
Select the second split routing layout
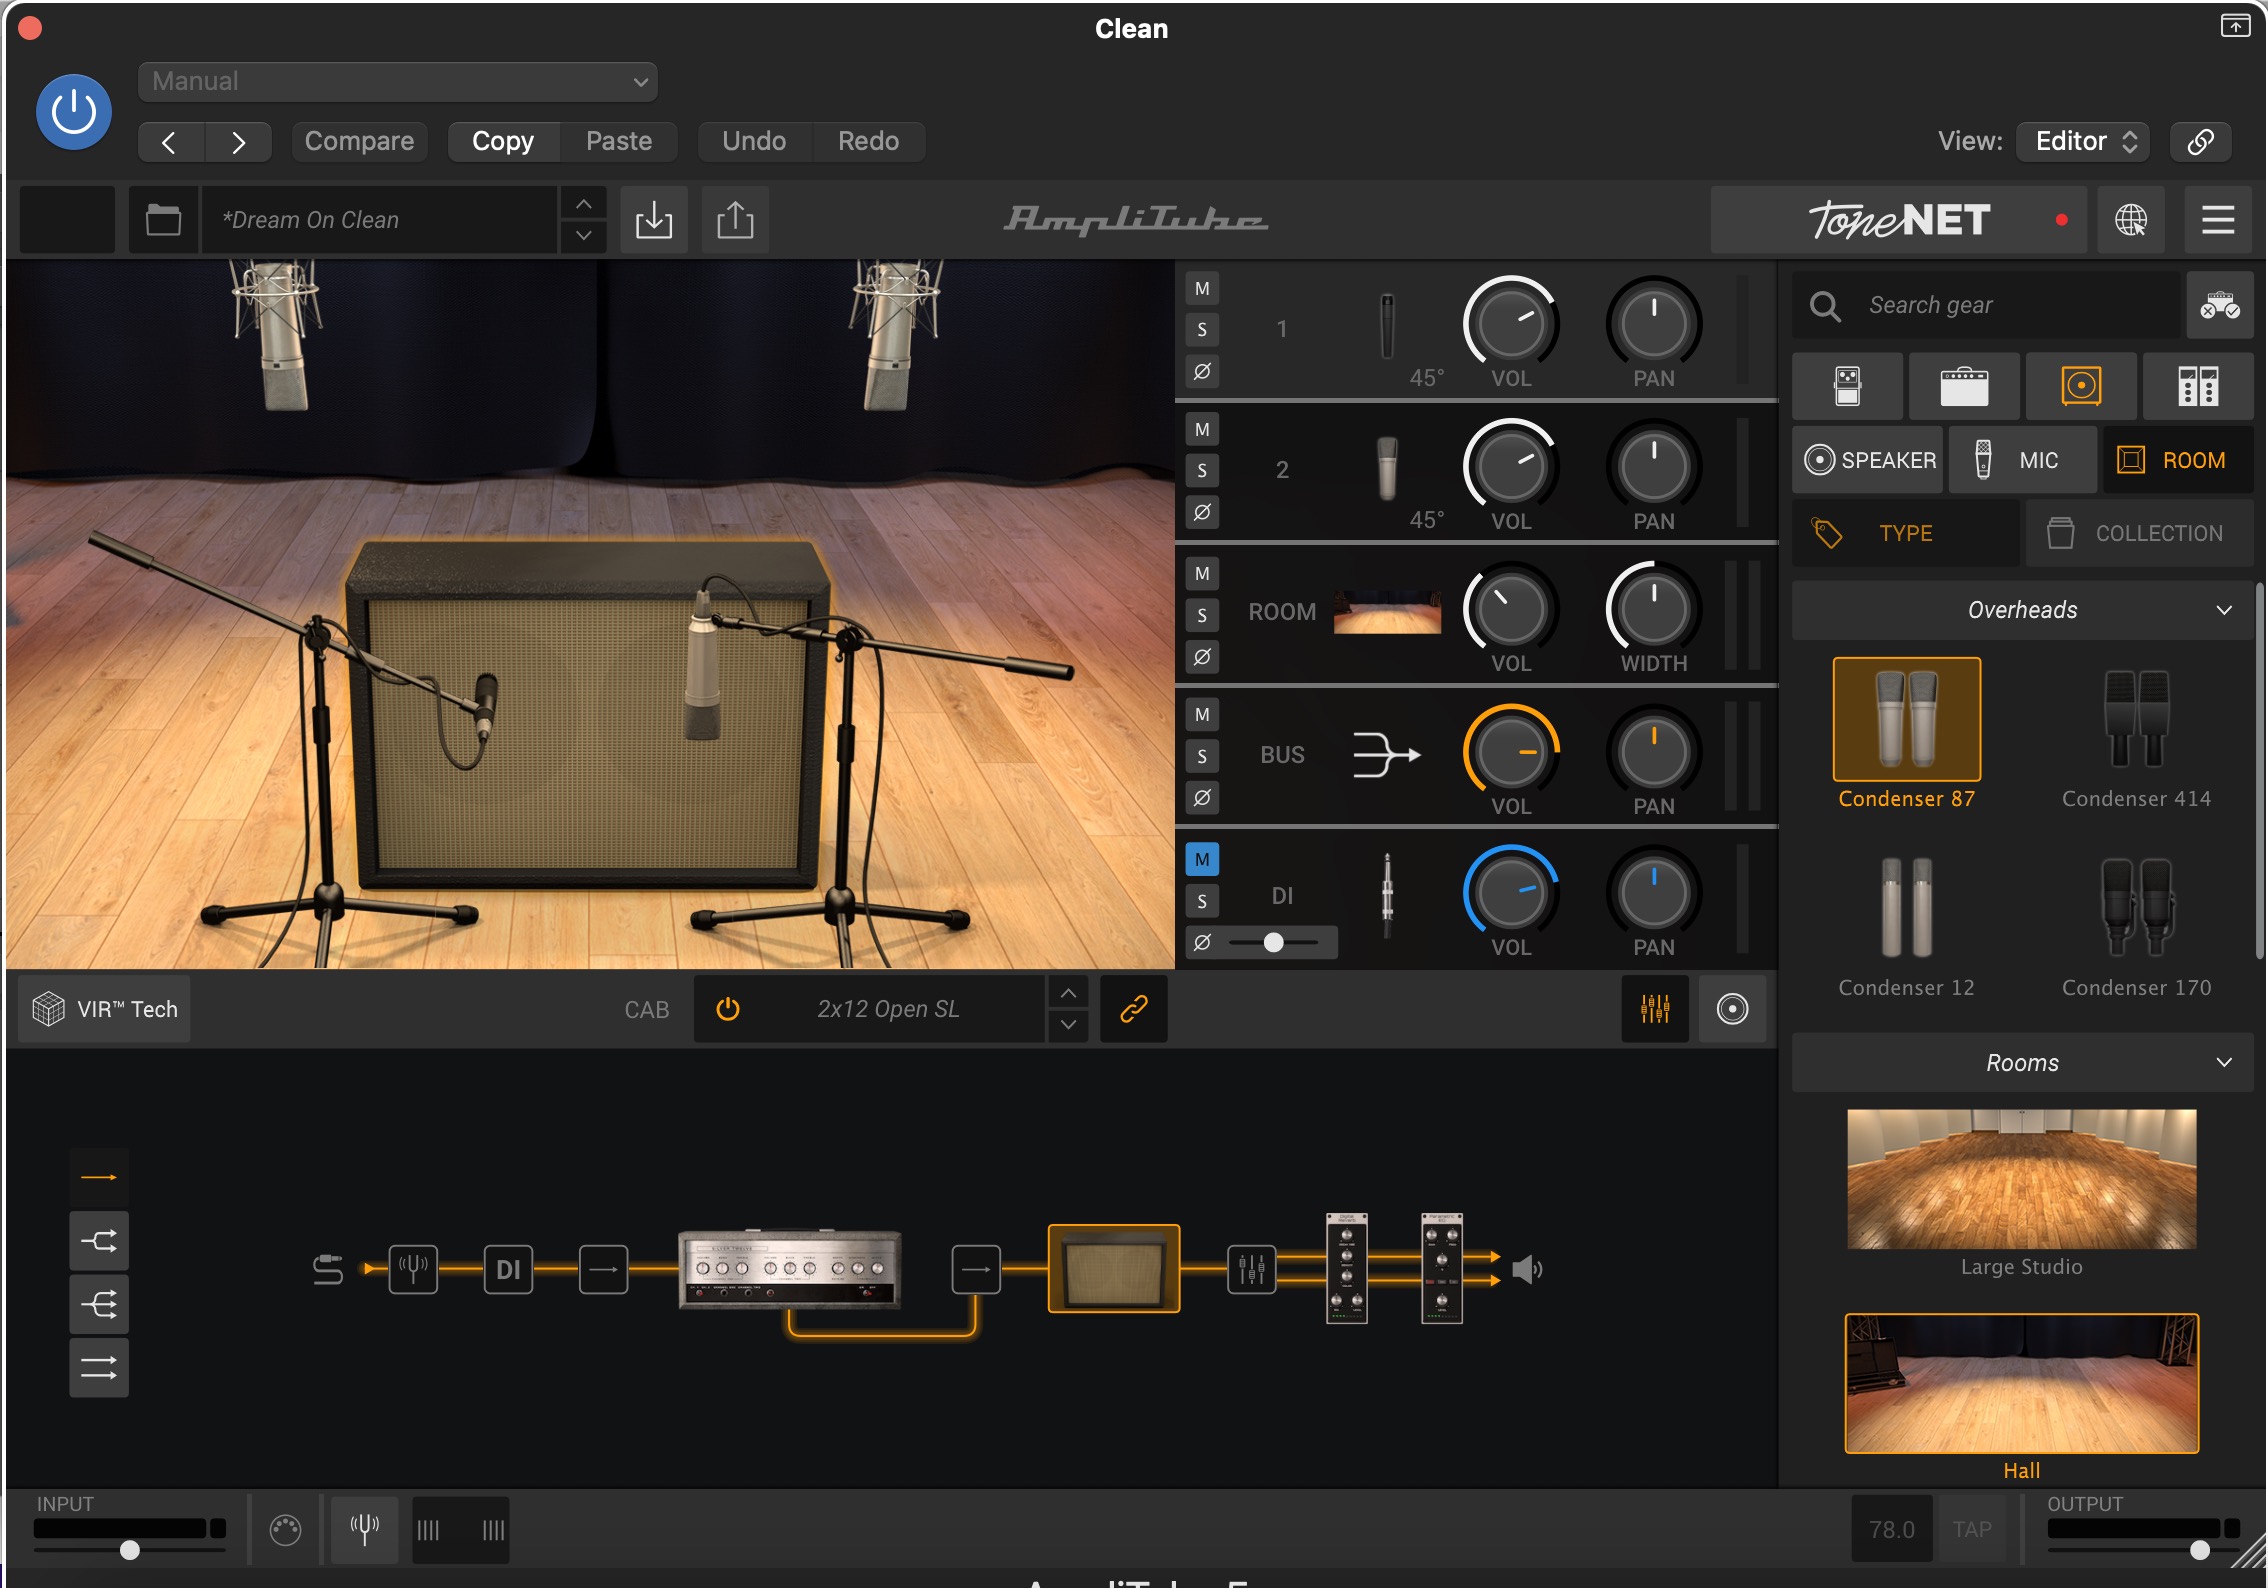click(99, 1241)
